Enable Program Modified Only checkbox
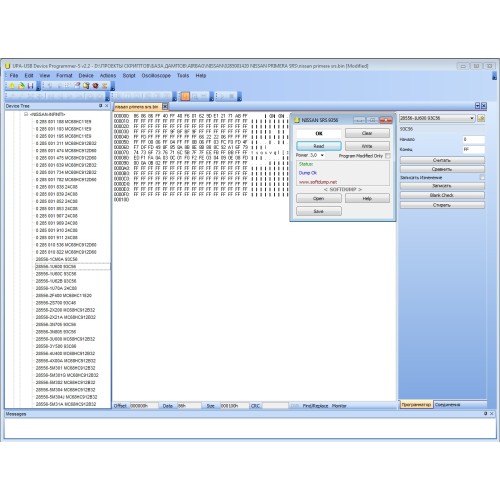This screenshot has width=500, height=500. 387,156
